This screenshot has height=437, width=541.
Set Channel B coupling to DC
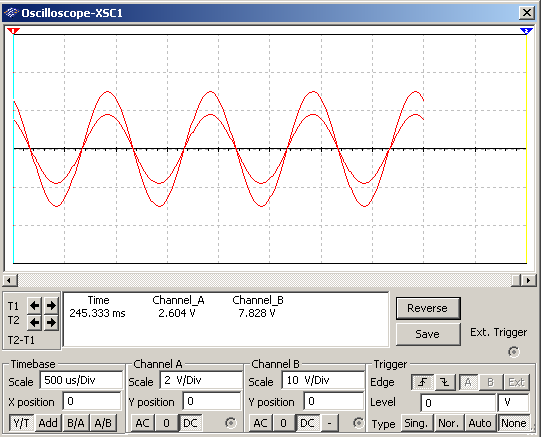pyautogui.click(x=307, y=423)
